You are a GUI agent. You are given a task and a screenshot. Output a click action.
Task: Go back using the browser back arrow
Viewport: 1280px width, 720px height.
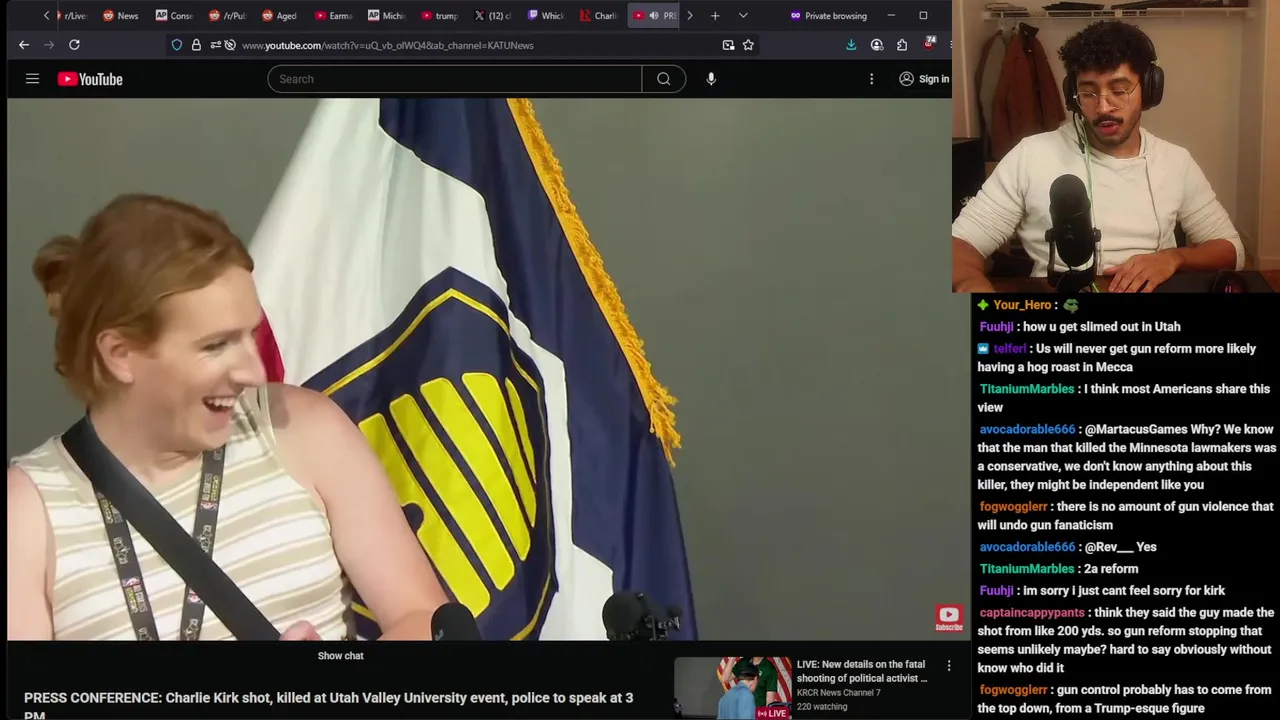tap(24, 45)
